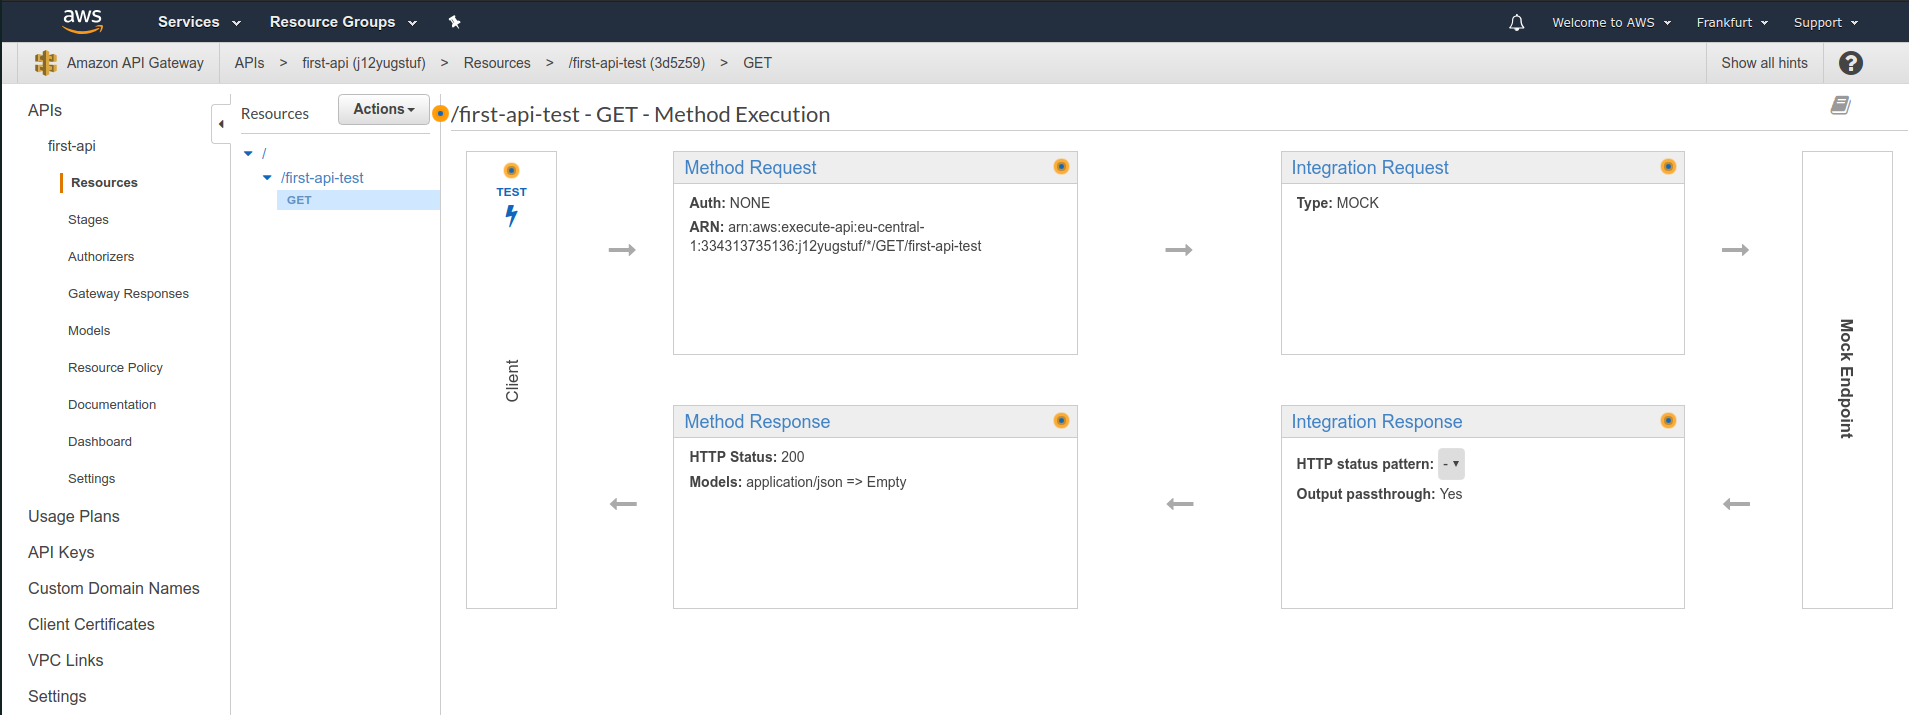Open the help question mark icon
This screenshot has width=1909, height=715.
1851,63
